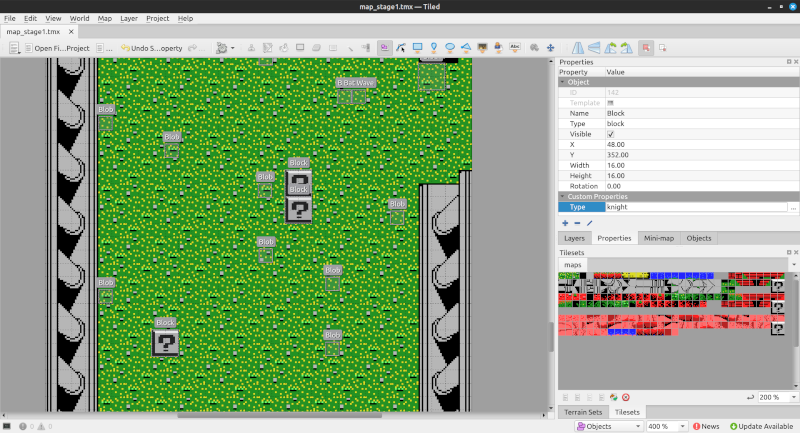Click Open File or Project button
Viewport: 800px width, 433px height.
click(x=57, y=48)
